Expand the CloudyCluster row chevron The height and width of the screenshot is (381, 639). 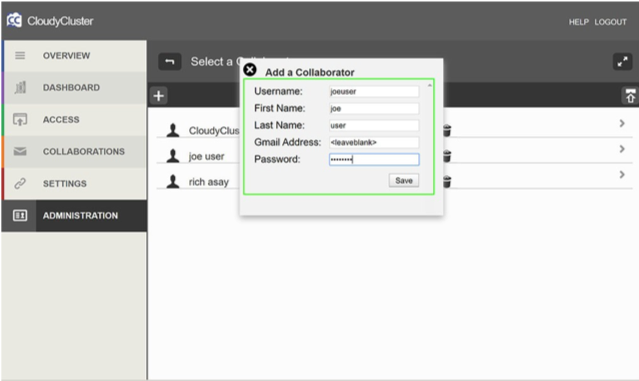click(622, 123)
